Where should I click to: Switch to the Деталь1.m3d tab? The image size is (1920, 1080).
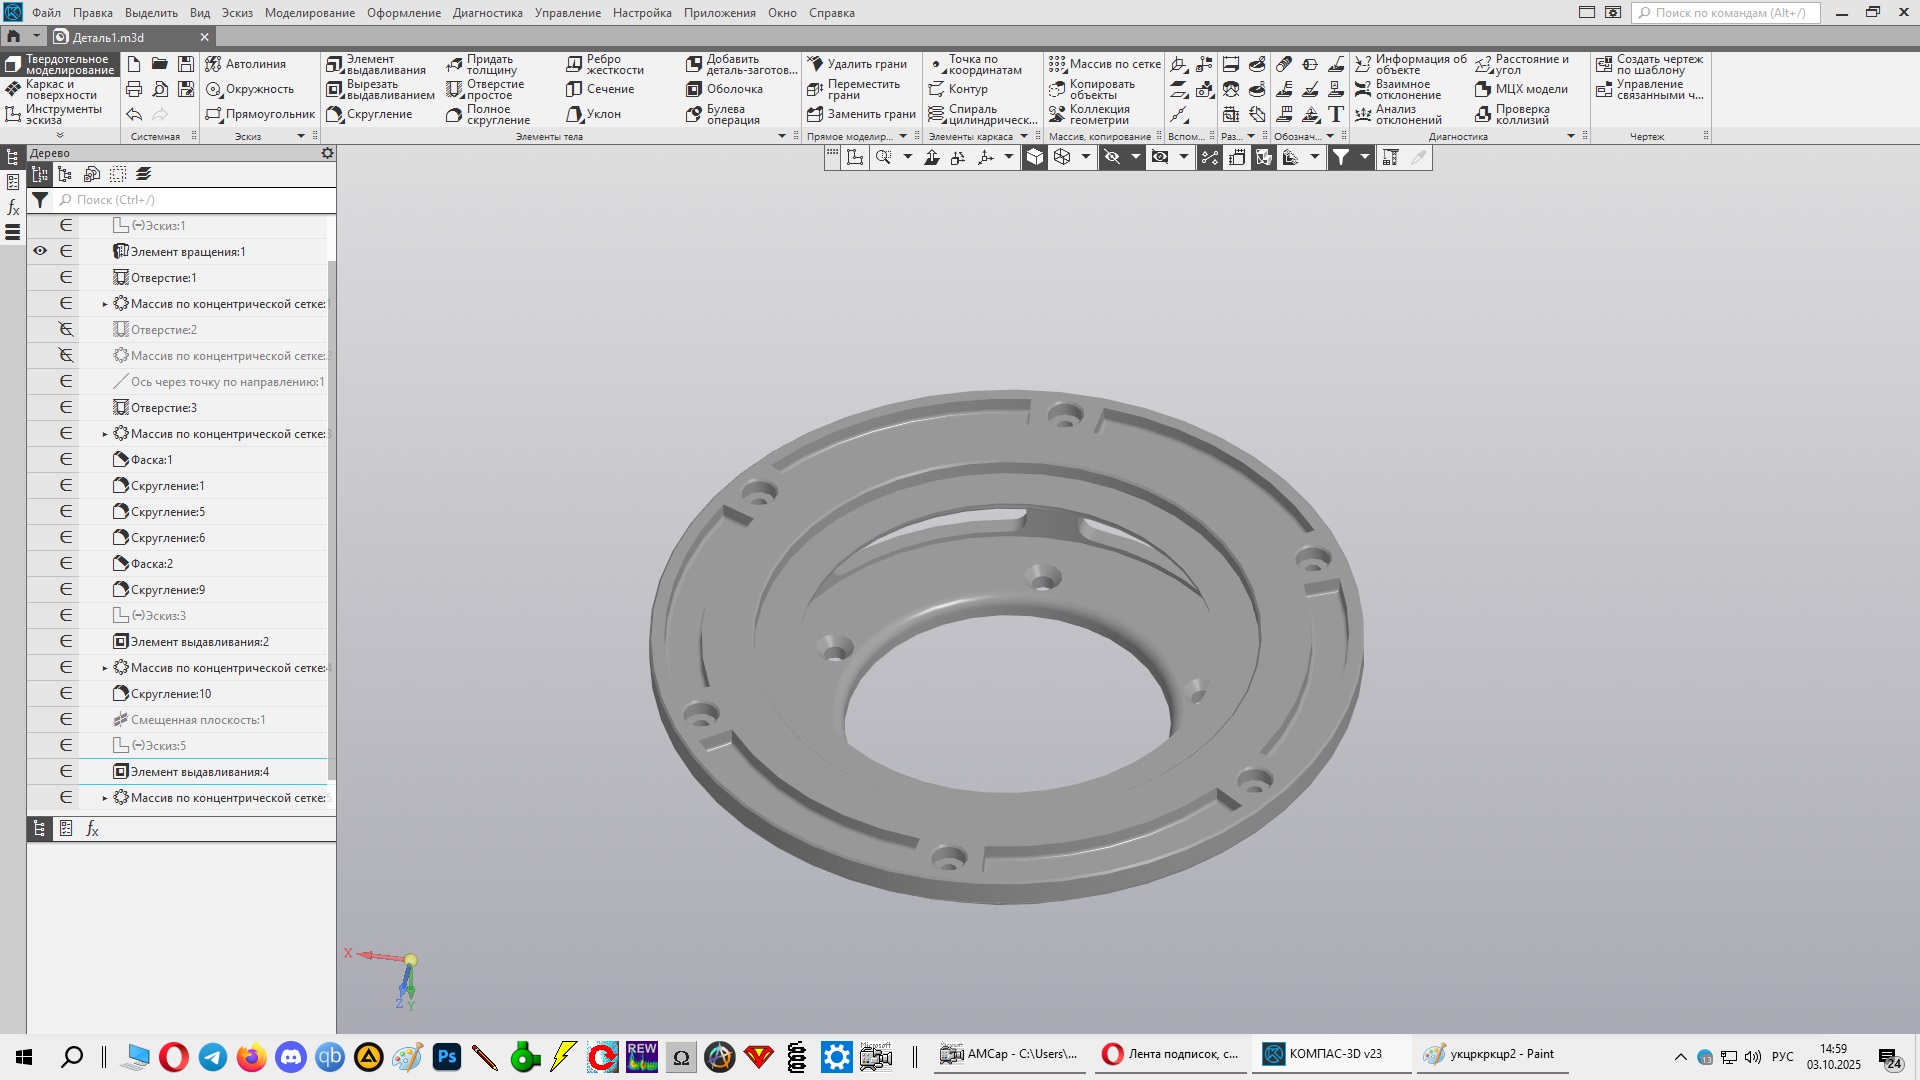coord(108,37)
